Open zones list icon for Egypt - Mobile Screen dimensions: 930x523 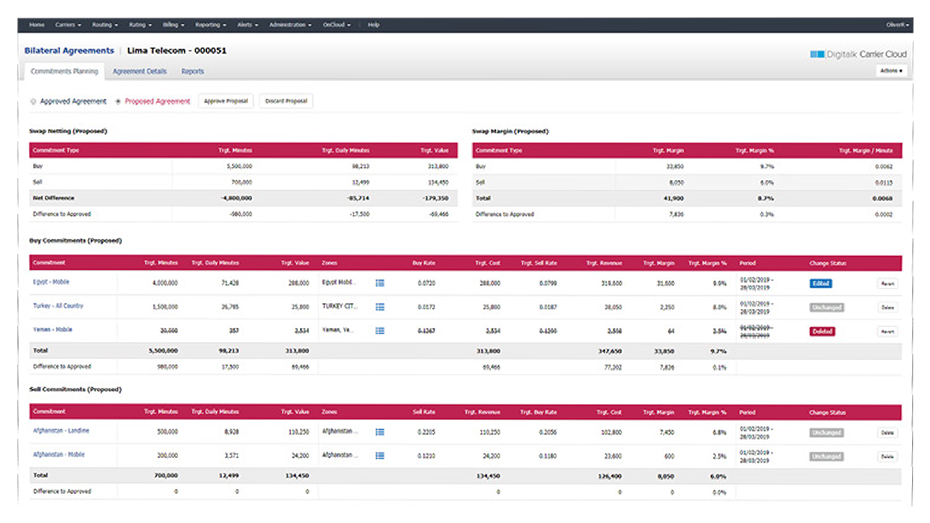pyautogui.click(x=380, y=283)
